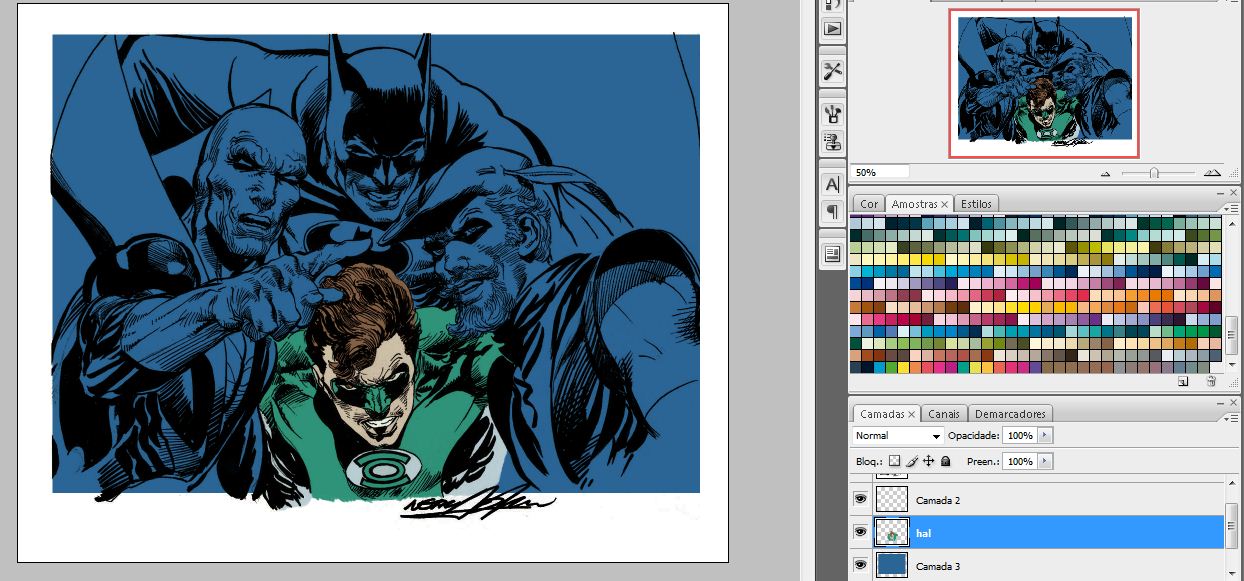The width and height of the screenshot is (1244, 581).
Task: Toggle lock all padlock icon
Action: click(945, 461)
